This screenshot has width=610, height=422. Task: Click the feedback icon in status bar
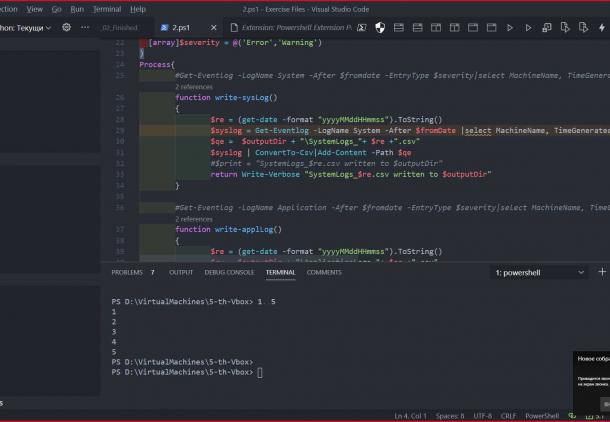(x=574, y=415)
